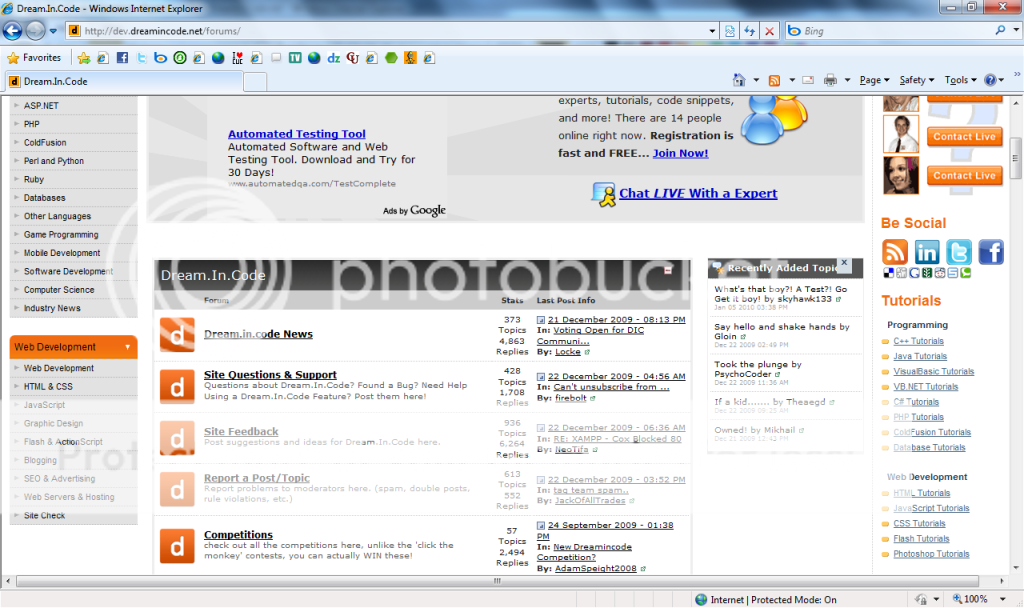The image size is (1024, 608).
Task: Click the first Contact Live button
Action: click(964, 136)
